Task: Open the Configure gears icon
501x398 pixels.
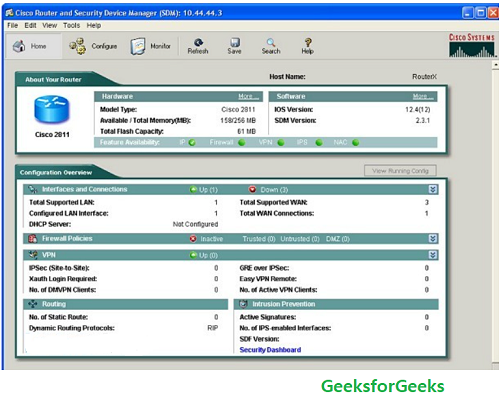Action: [x=77, y=46]
